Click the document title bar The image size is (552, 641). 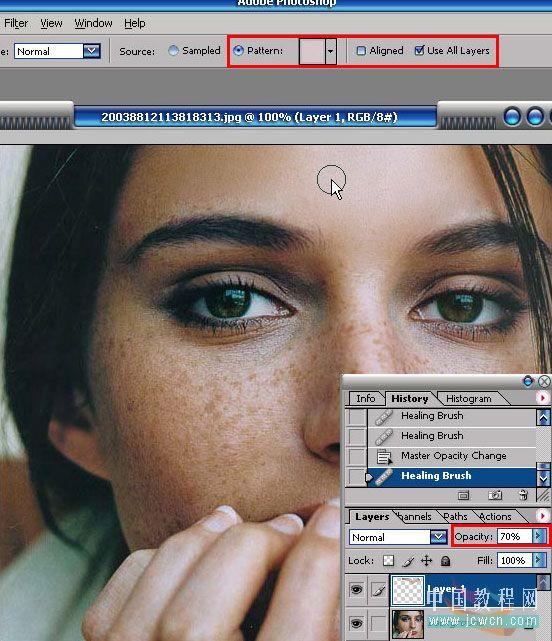256,117
